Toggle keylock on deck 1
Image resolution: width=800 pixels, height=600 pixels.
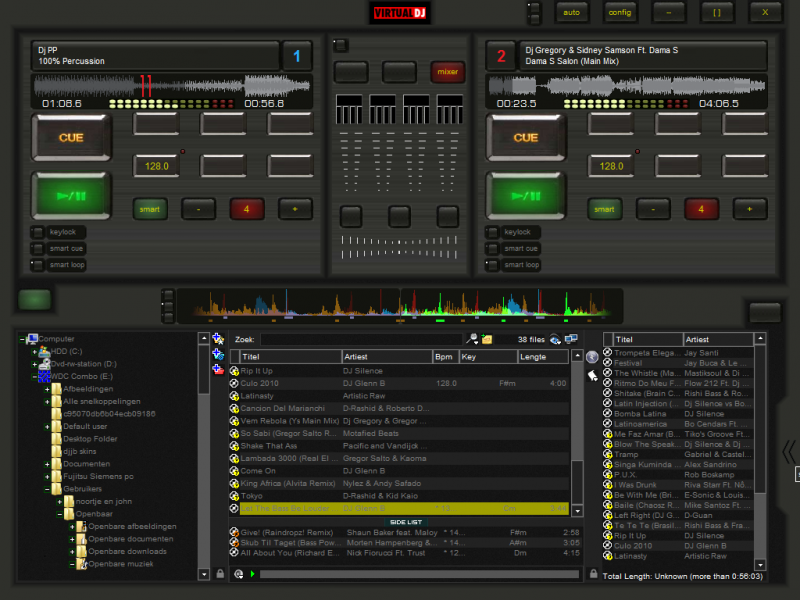[x=38, y=232]
